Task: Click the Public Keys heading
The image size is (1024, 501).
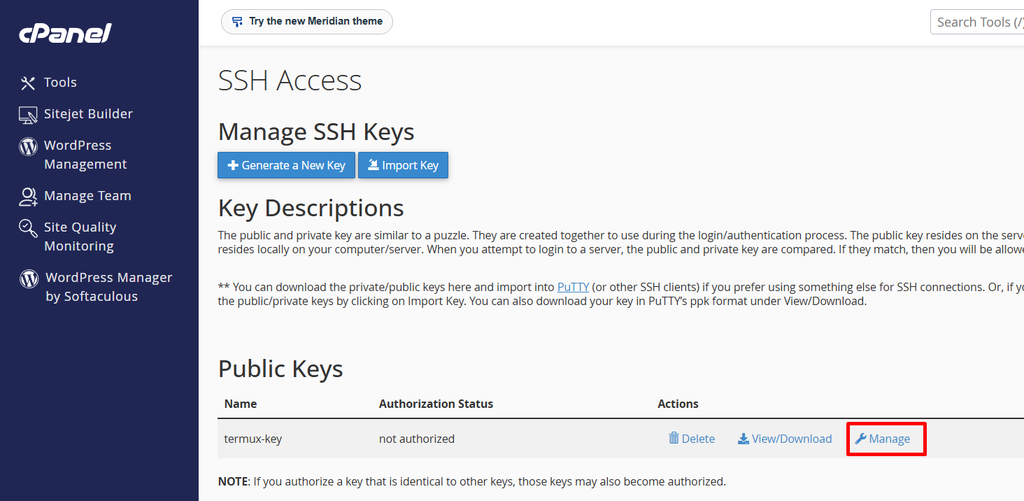Action: coord(281,369)
